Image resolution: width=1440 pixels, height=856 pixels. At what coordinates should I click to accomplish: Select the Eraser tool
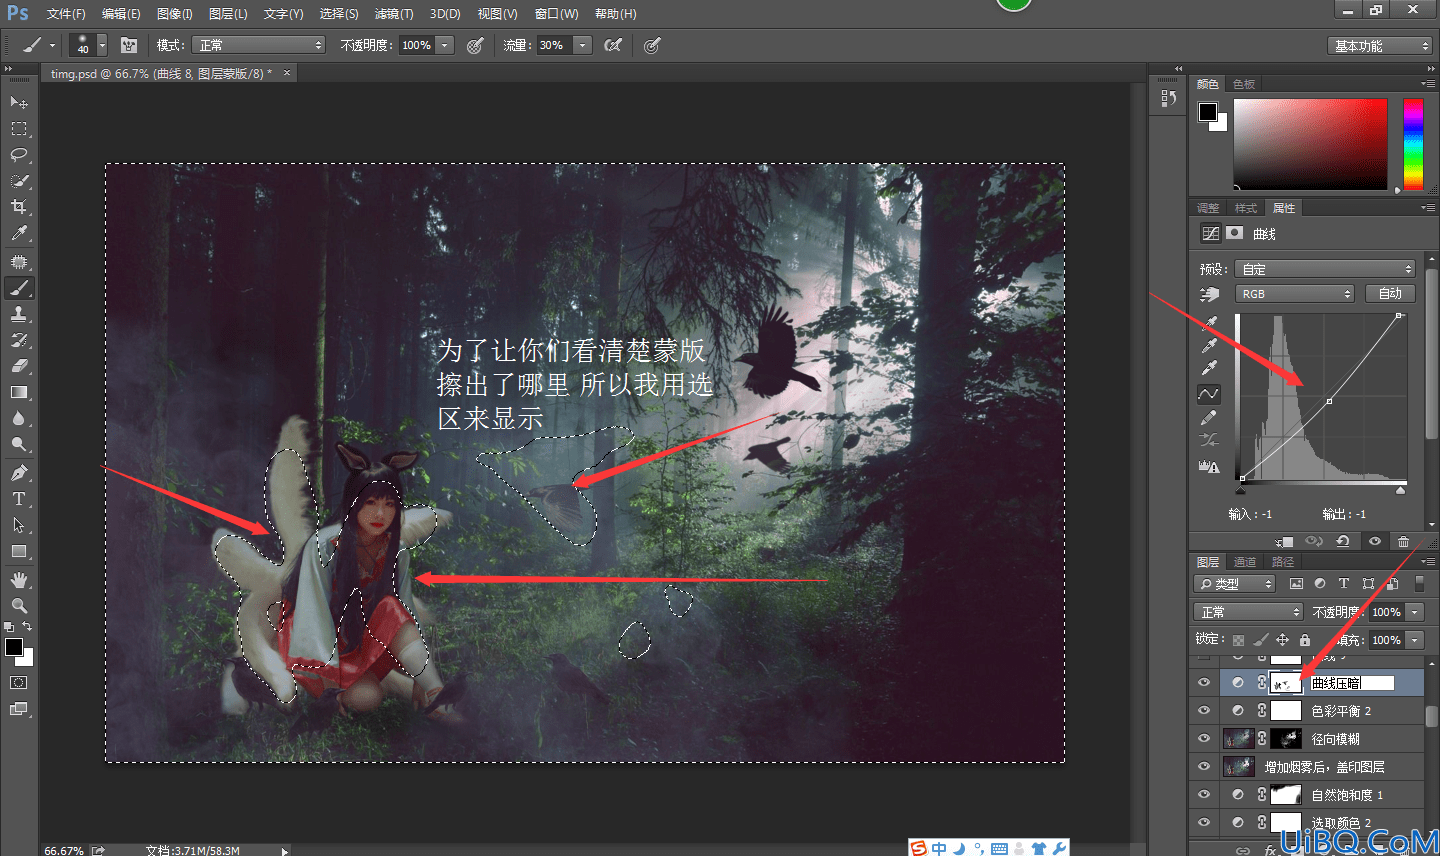[x=19, y=366]
